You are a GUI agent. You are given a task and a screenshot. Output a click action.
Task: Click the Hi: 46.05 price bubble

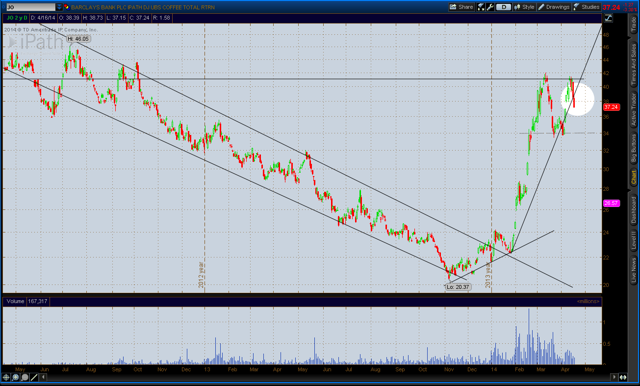click(78, 39)
